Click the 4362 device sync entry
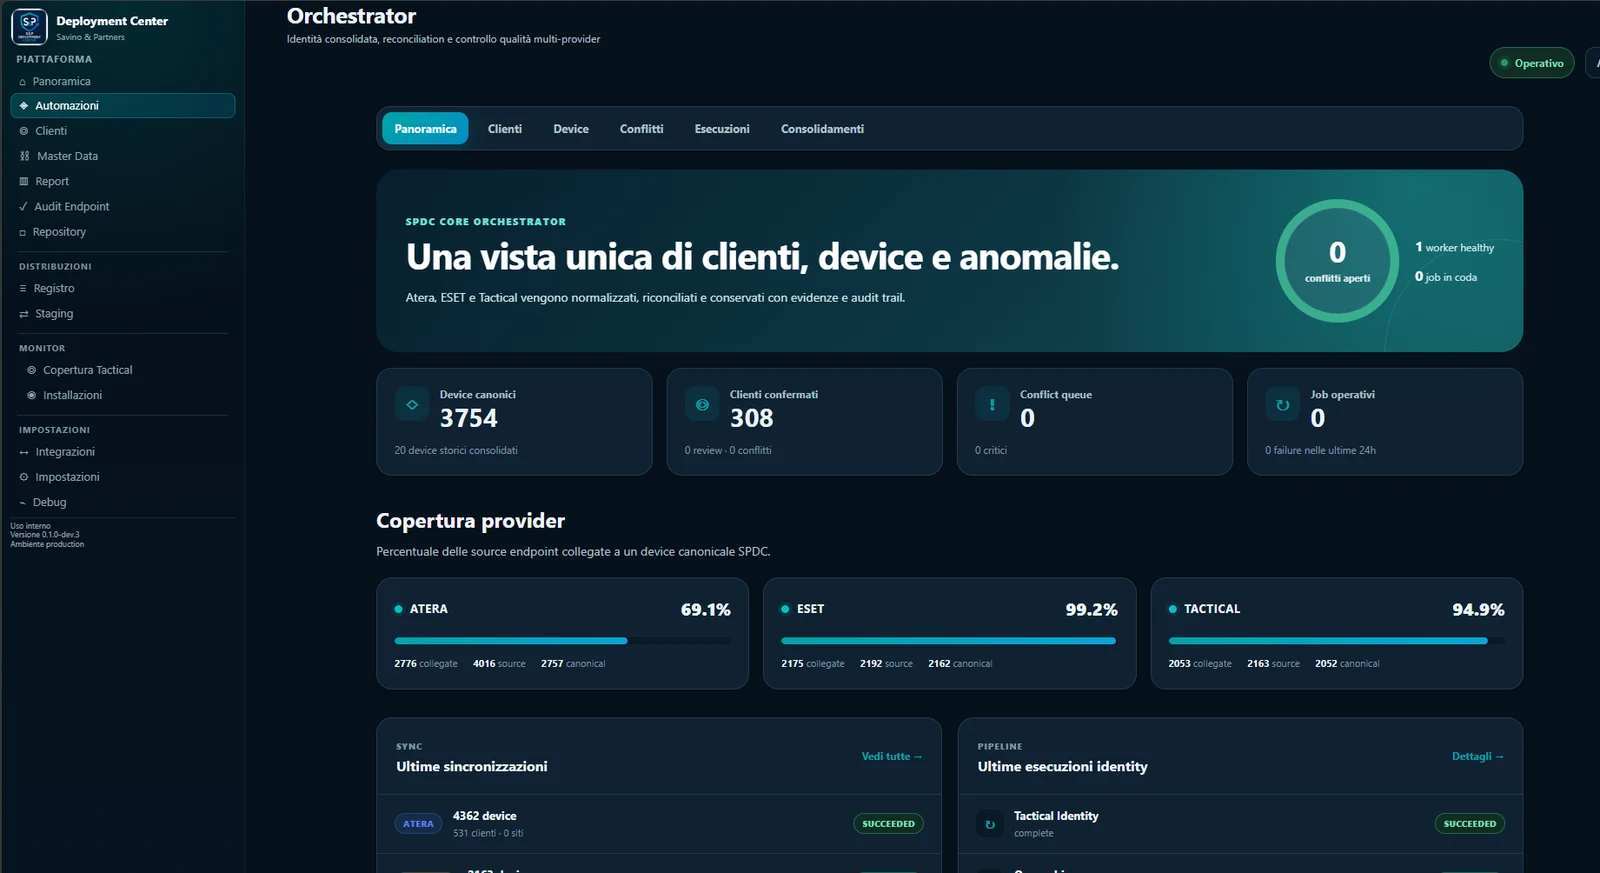 coord(659,824)
